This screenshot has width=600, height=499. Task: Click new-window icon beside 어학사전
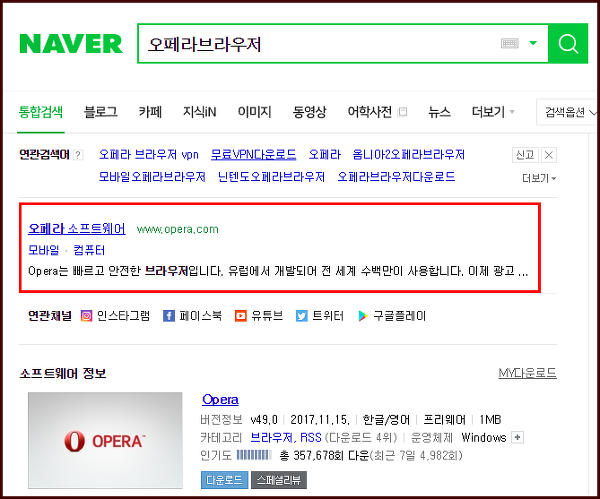click(402, 112)
